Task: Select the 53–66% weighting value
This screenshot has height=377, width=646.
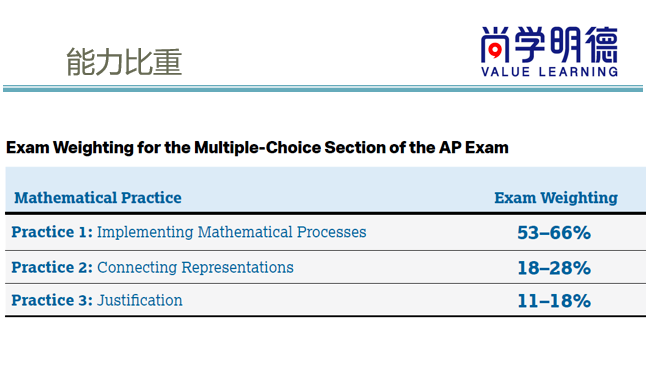Action: (x=554, y=233)
